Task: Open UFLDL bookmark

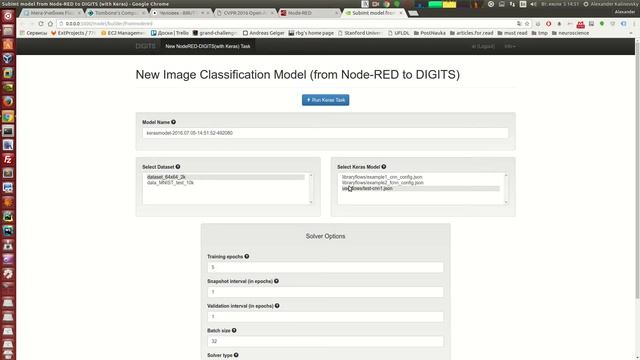Action: tap(399, 33)
